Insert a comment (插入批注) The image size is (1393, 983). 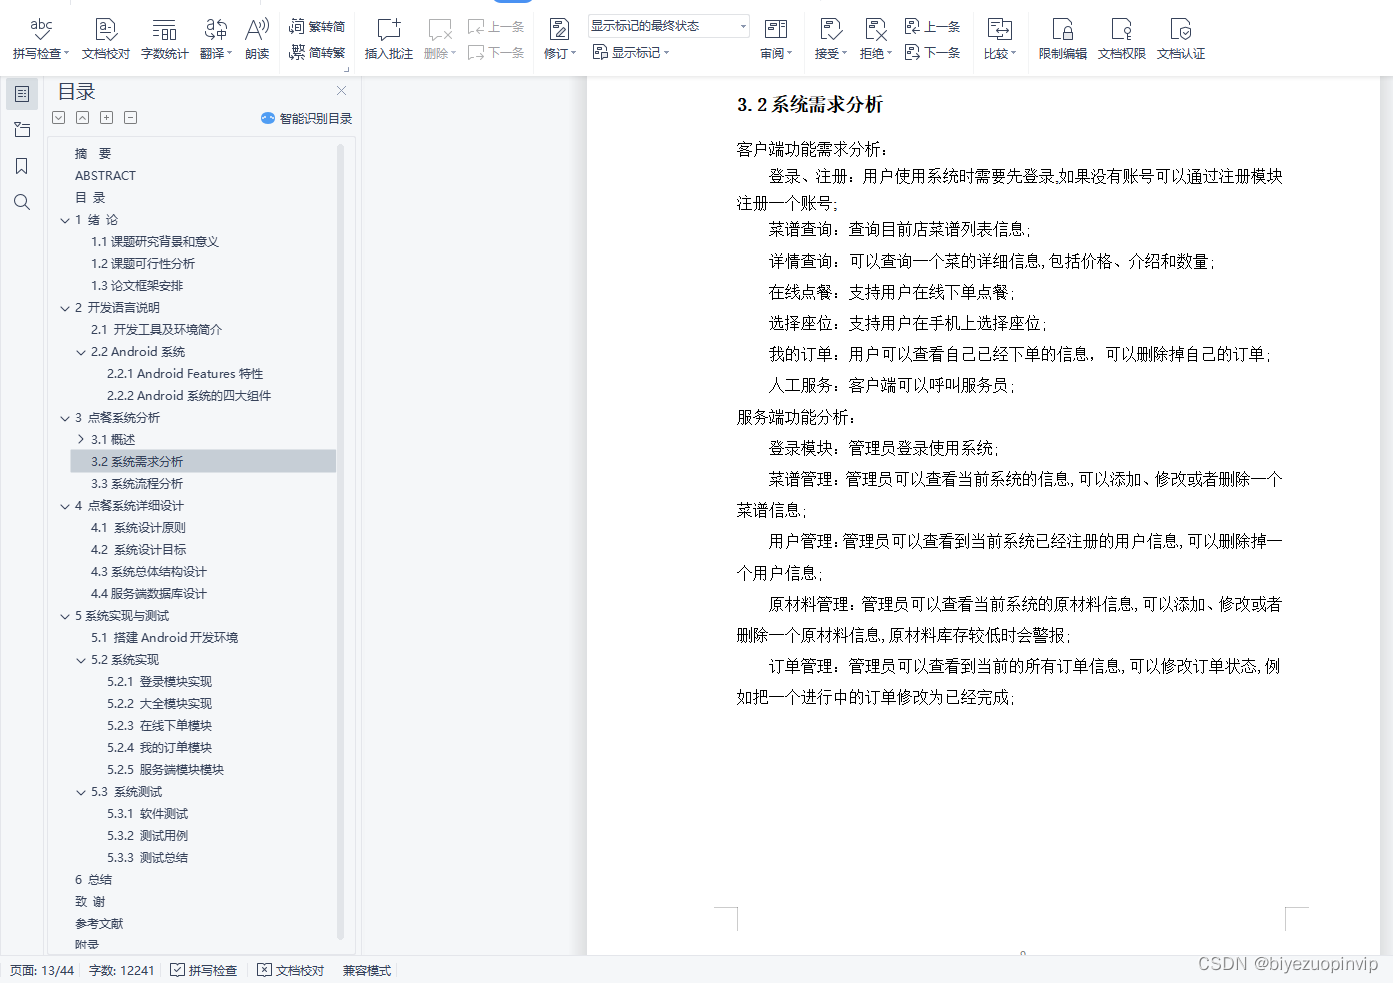point(388,38)
